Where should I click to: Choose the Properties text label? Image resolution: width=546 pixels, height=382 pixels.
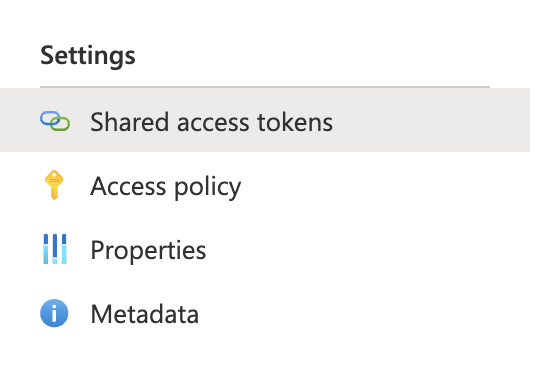tap(148, 250)
